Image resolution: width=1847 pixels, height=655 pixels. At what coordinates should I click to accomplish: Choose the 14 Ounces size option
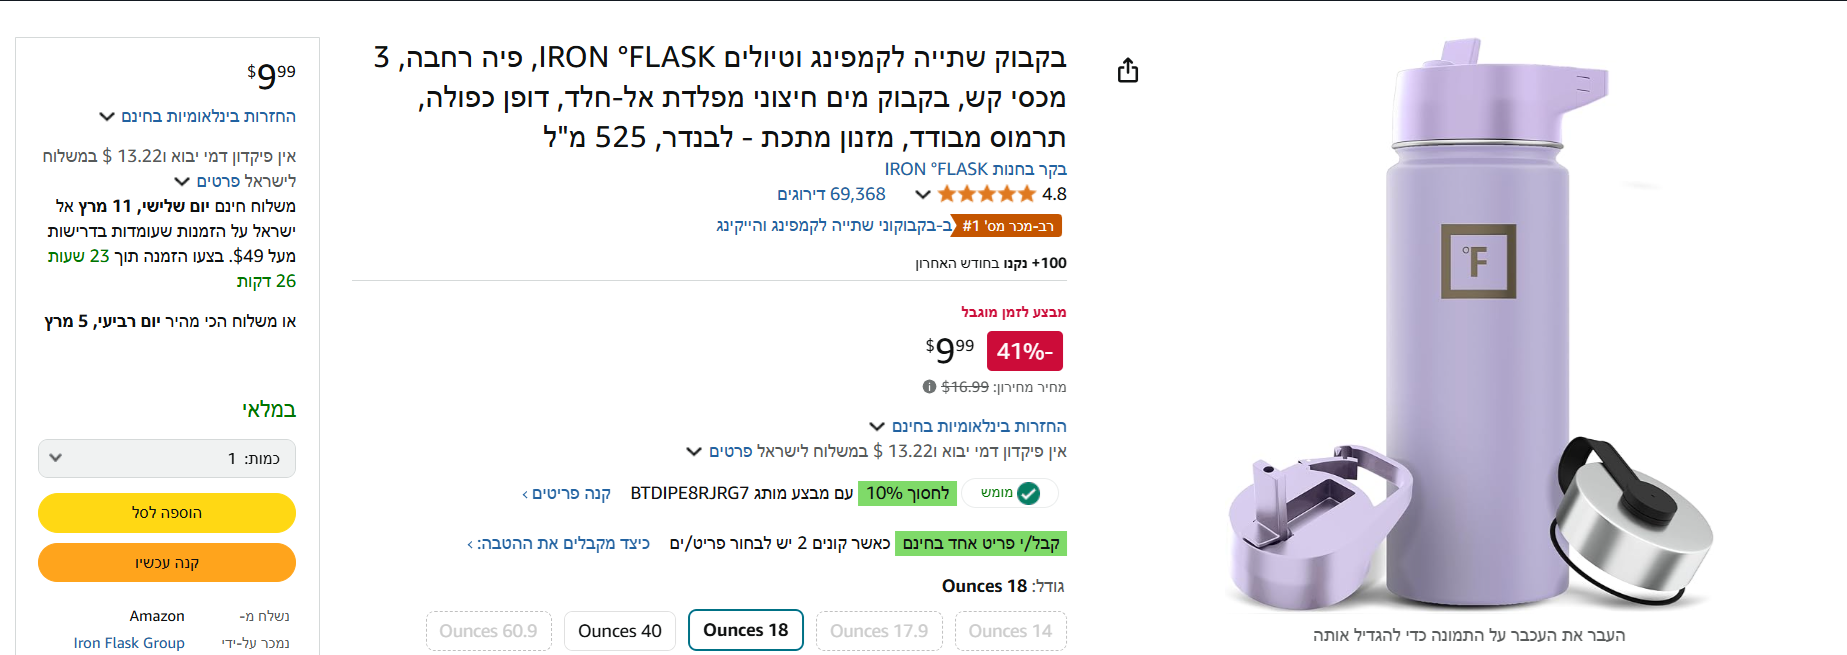click(1010, 631)
